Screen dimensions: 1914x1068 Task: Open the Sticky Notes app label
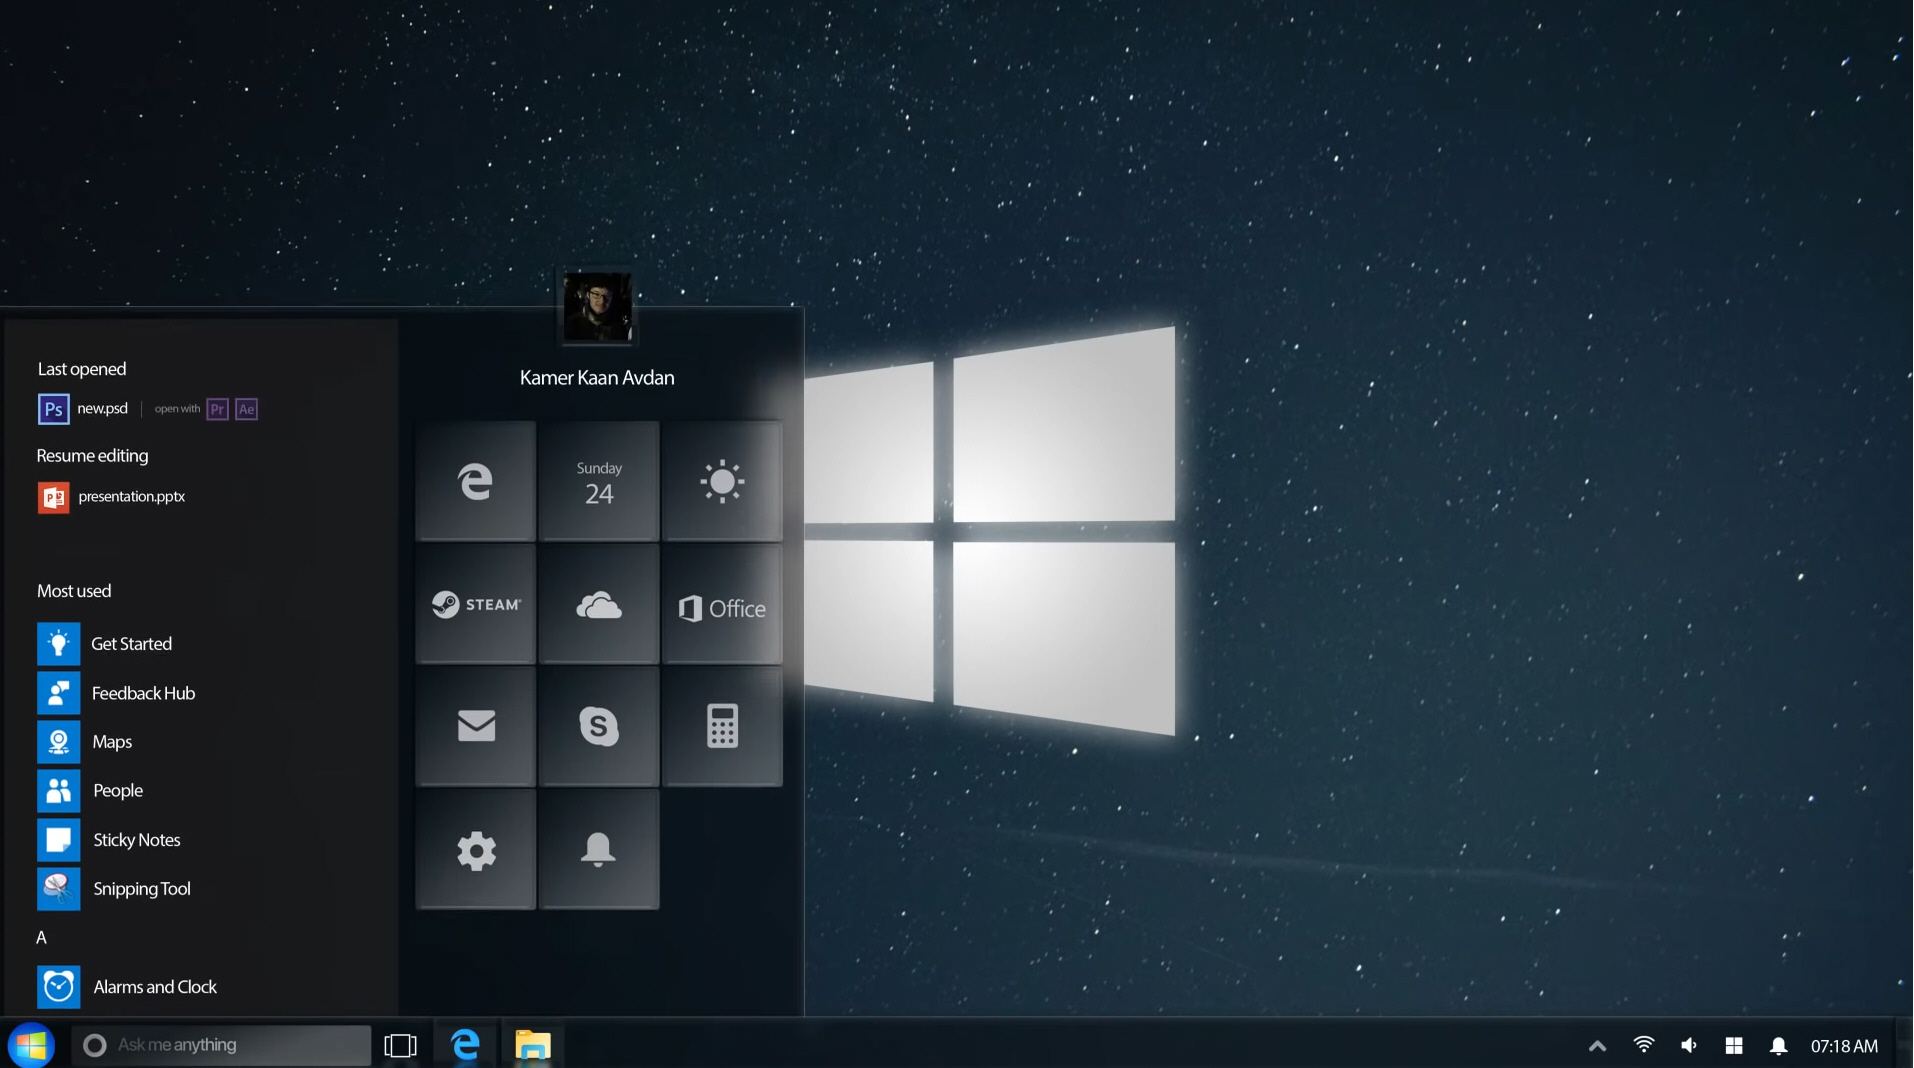pos(137,840)
